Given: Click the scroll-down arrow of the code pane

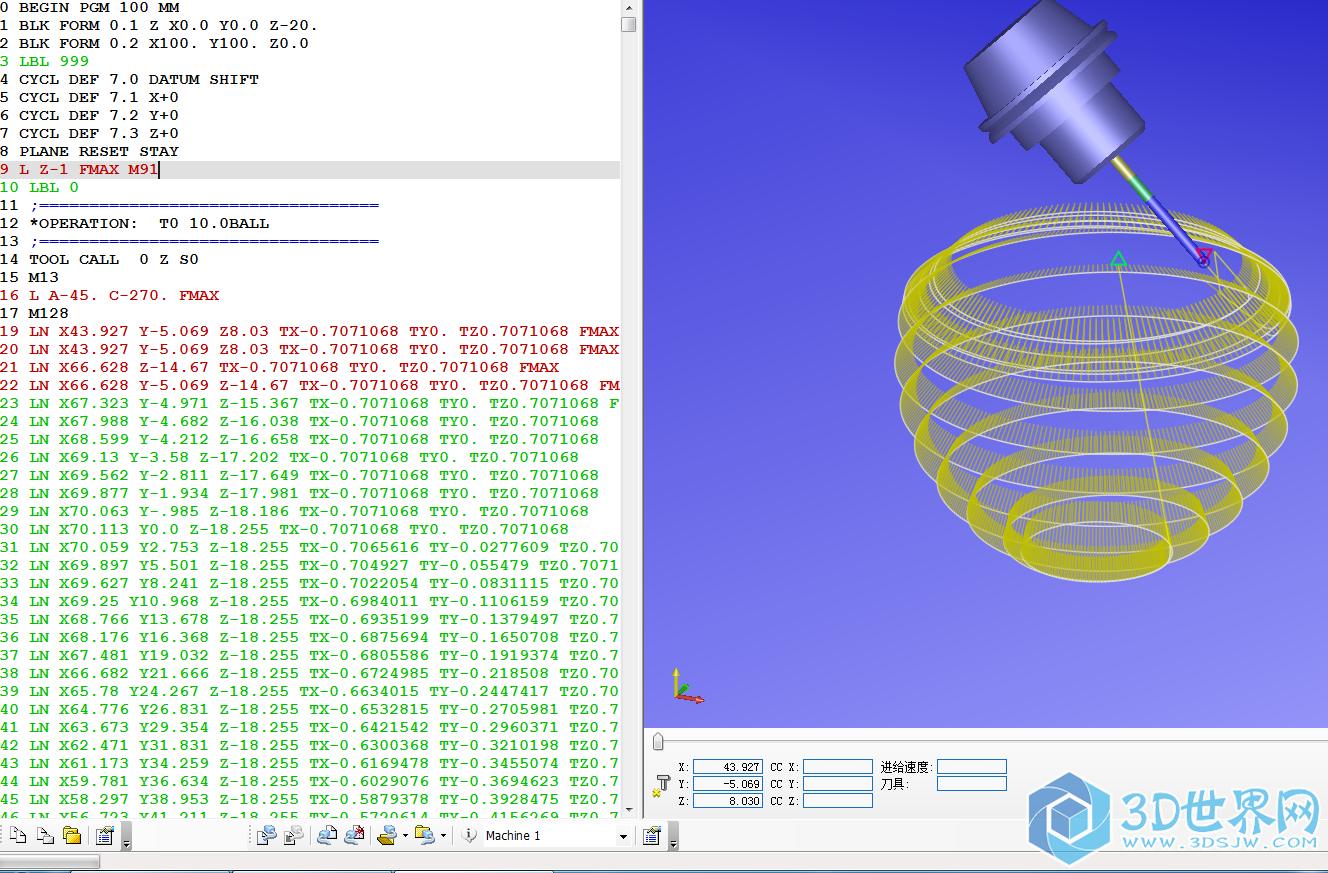Looking at the screenshot, I should pyautogui.click(x=628, y=810).
